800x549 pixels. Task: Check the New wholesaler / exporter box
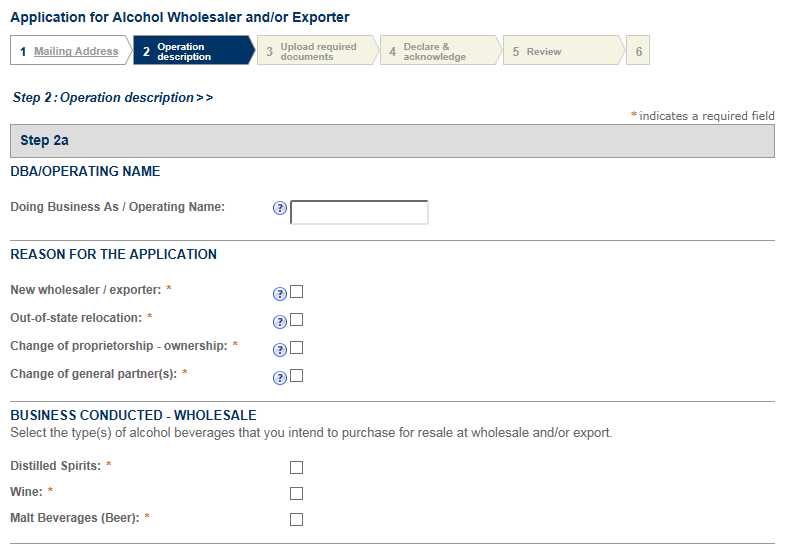tap(296, 292)
